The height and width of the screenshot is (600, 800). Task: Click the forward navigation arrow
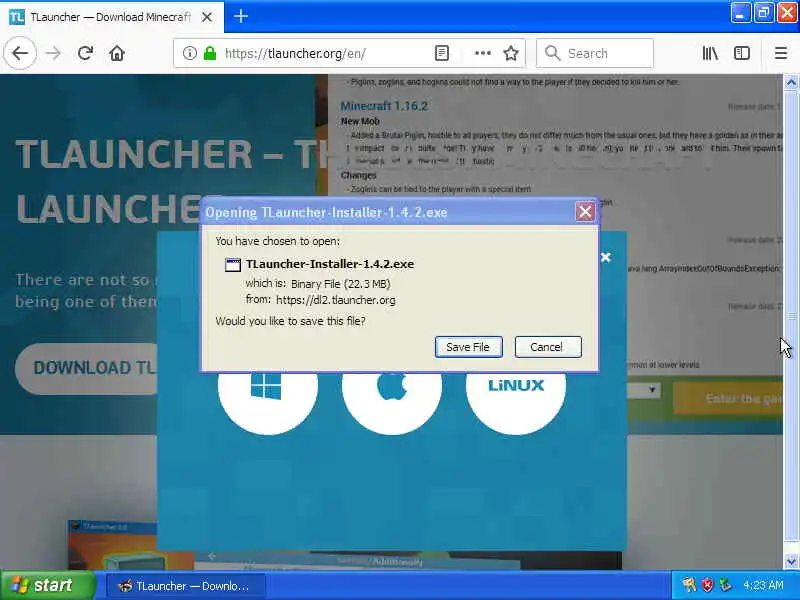53,53
